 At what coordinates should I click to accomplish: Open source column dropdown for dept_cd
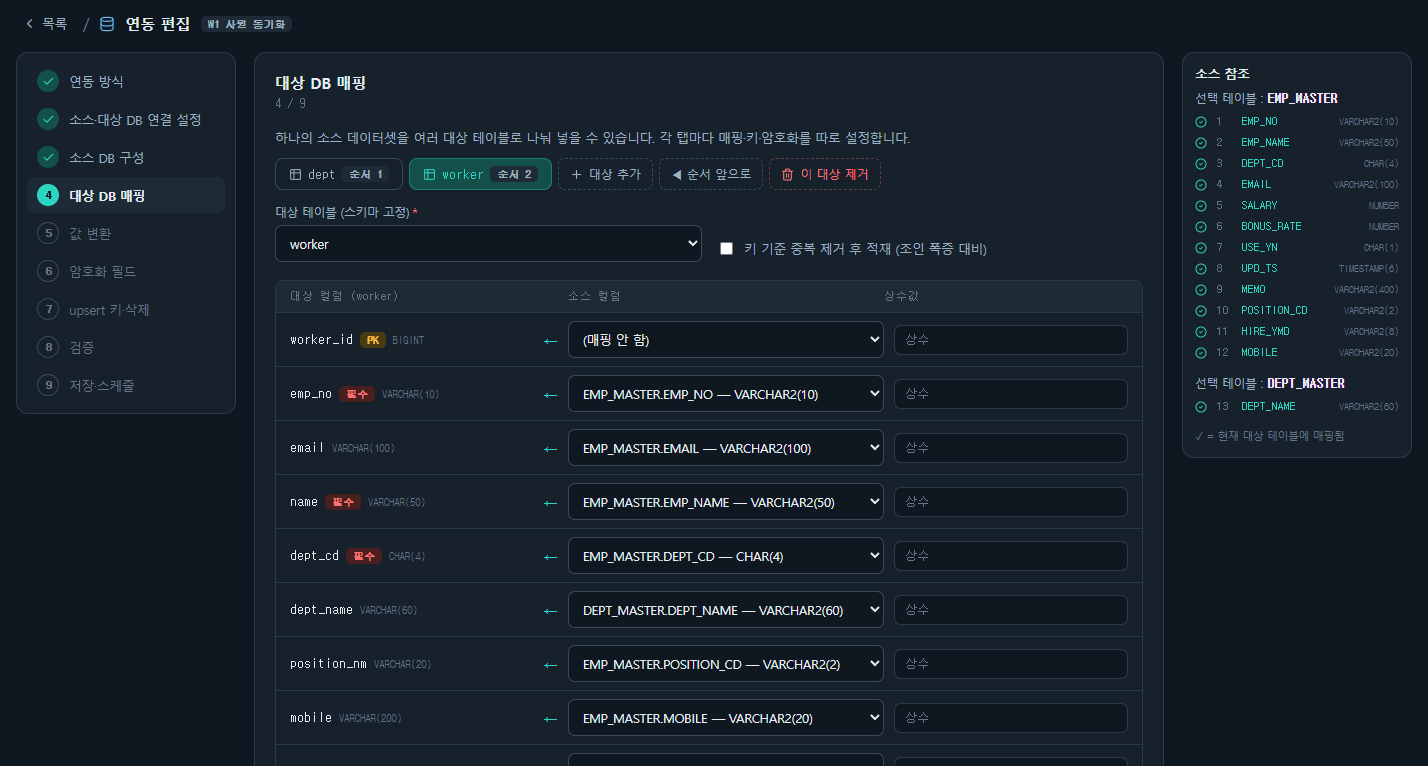[x=726, y=556]
